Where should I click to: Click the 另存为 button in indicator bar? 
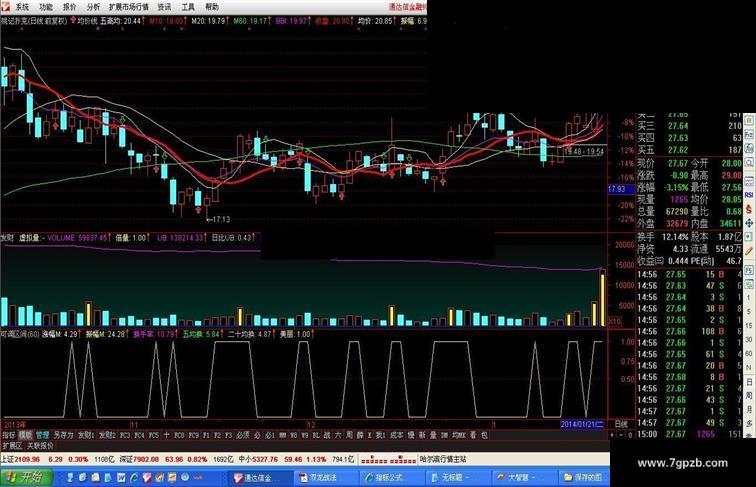tap(63, 435)
